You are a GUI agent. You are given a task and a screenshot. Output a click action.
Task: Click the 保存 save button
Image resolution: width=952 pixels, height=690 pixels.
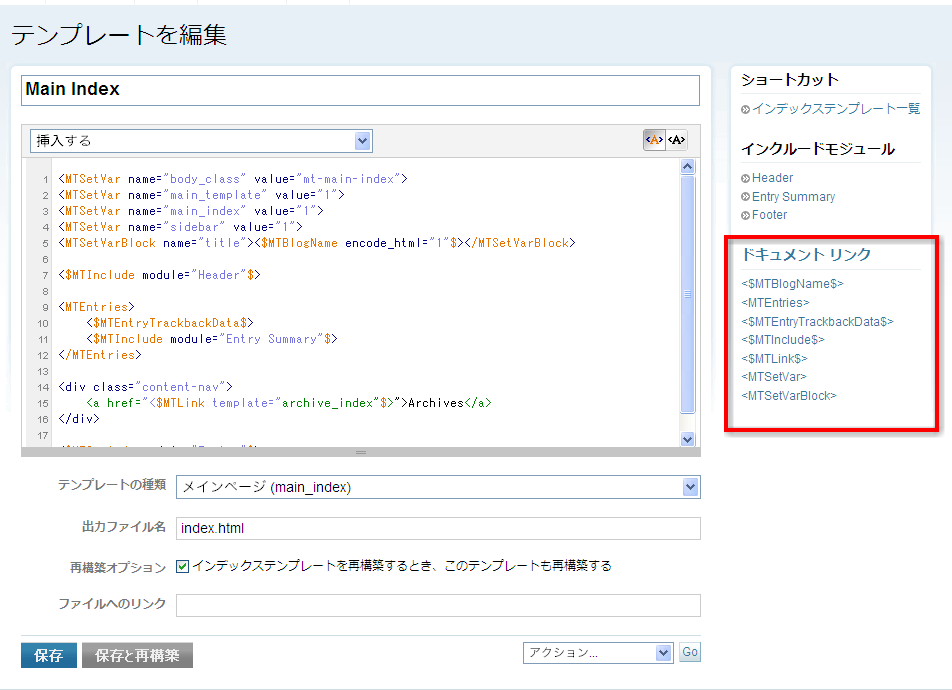48,656
